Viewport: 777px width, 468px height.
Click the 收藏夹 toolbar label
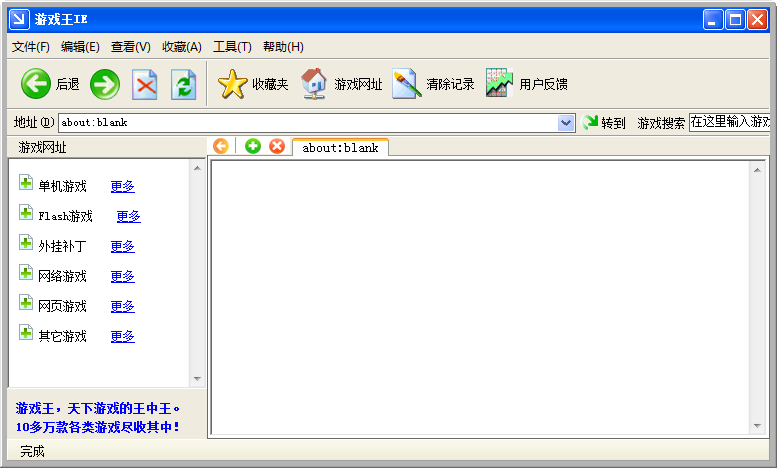(270, 84)
